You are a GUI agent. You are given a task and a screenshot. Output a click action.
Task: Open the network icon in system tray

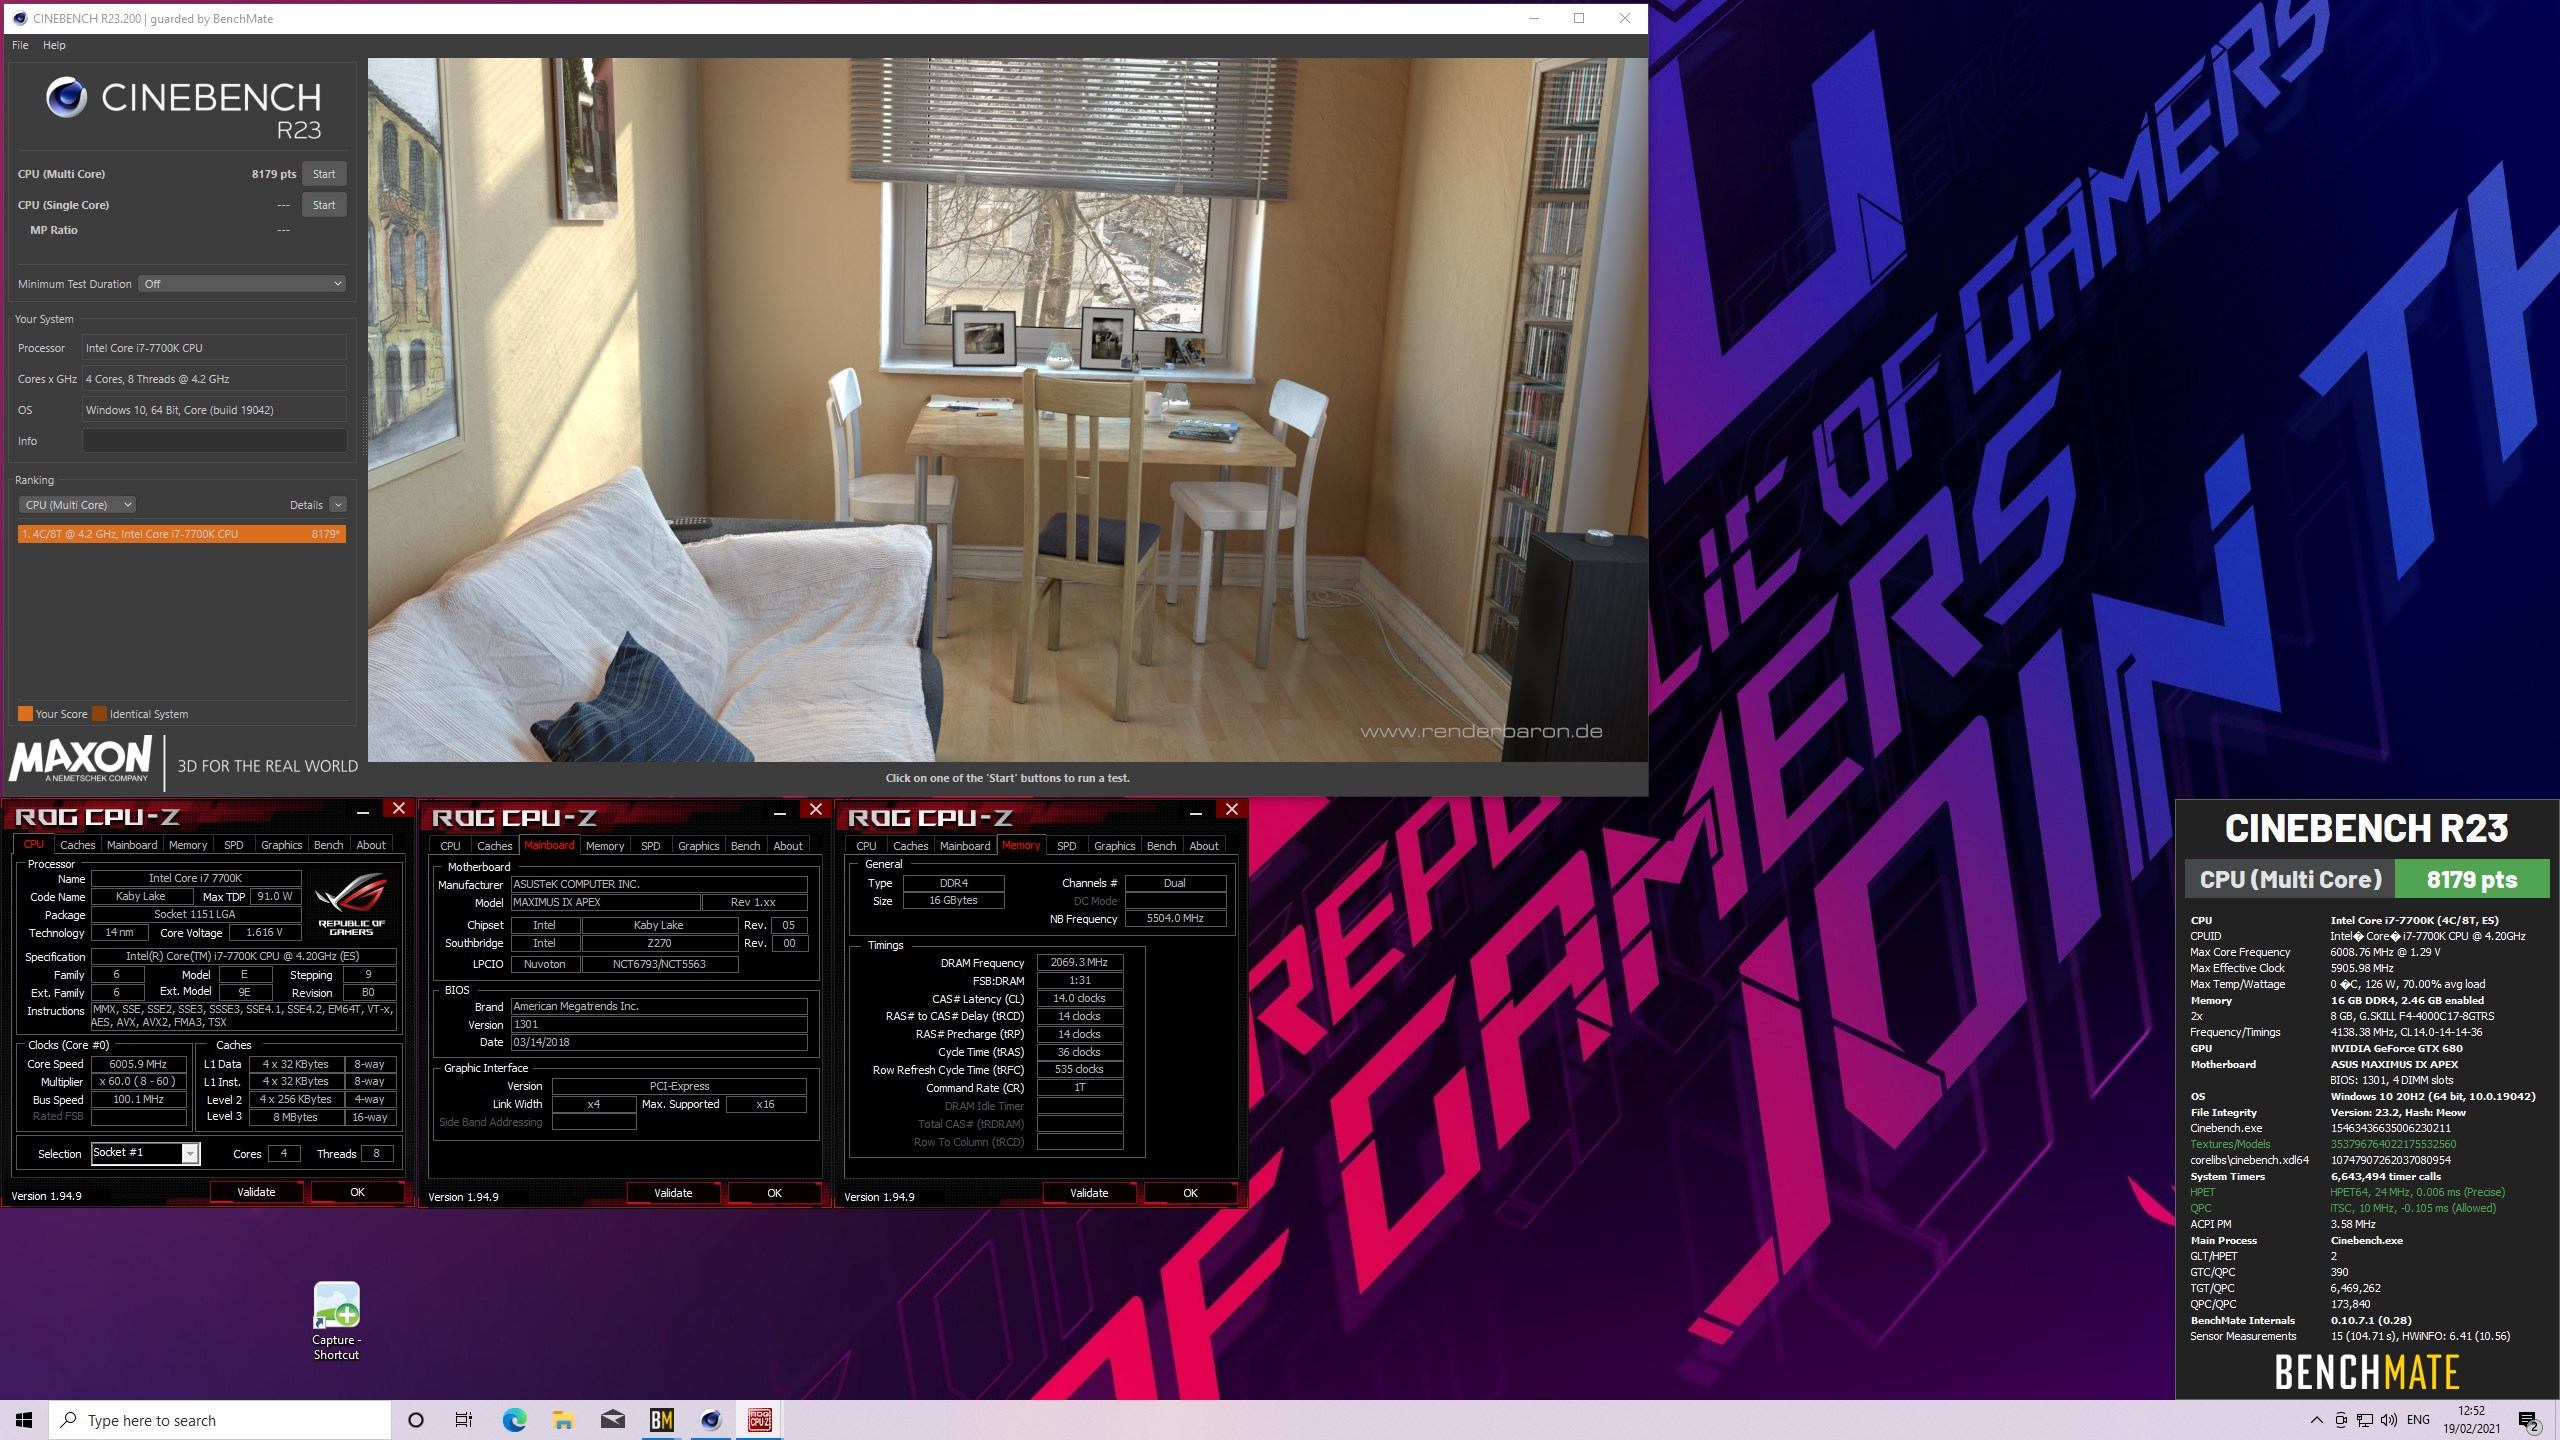pyautogui.click(x=2365, y=1420)
